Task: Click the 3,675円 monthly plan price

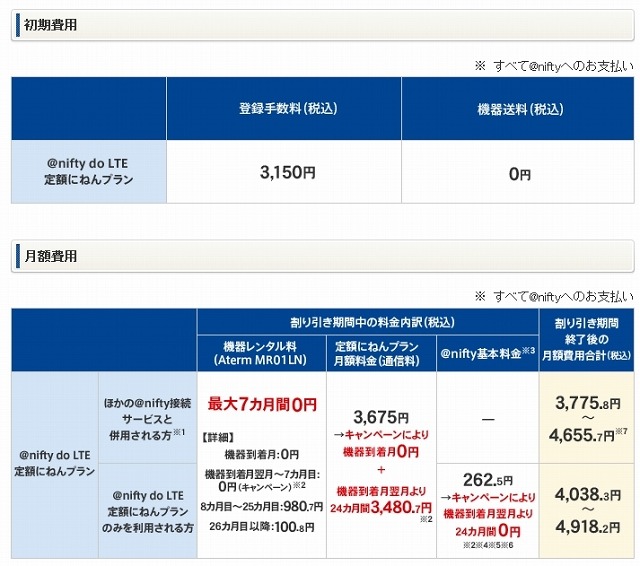Action: (x=381, y=417)
